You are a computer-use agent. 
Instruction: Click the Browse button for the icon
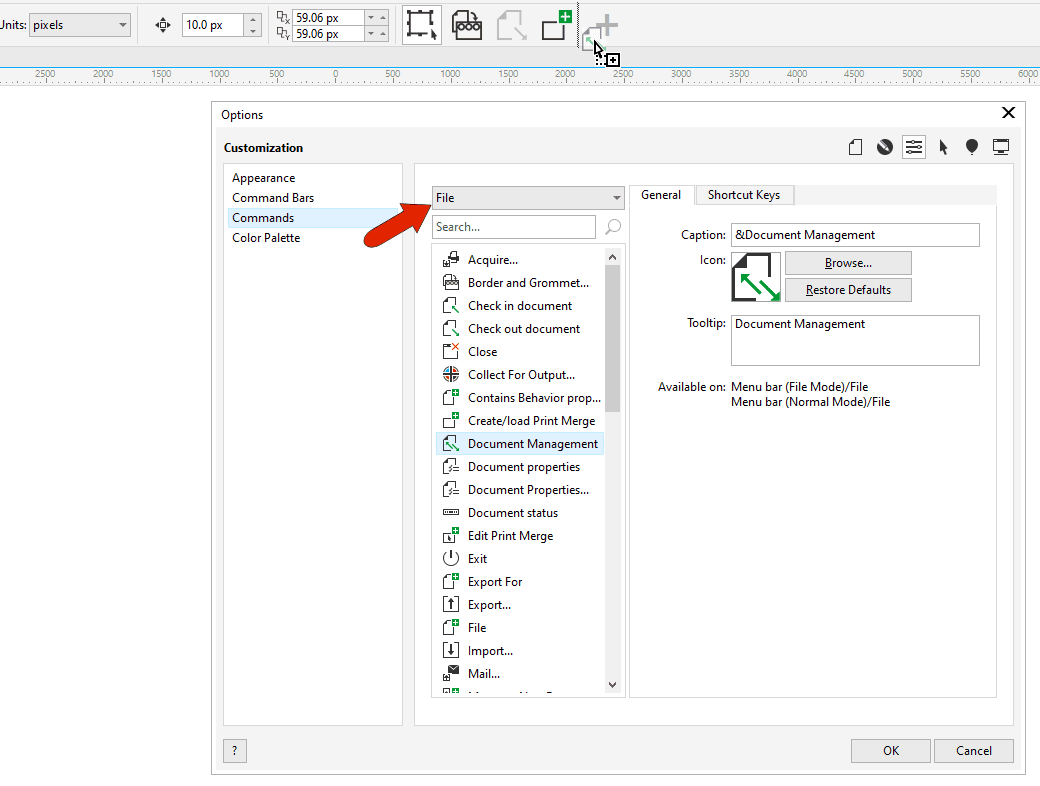pos(848,262)
